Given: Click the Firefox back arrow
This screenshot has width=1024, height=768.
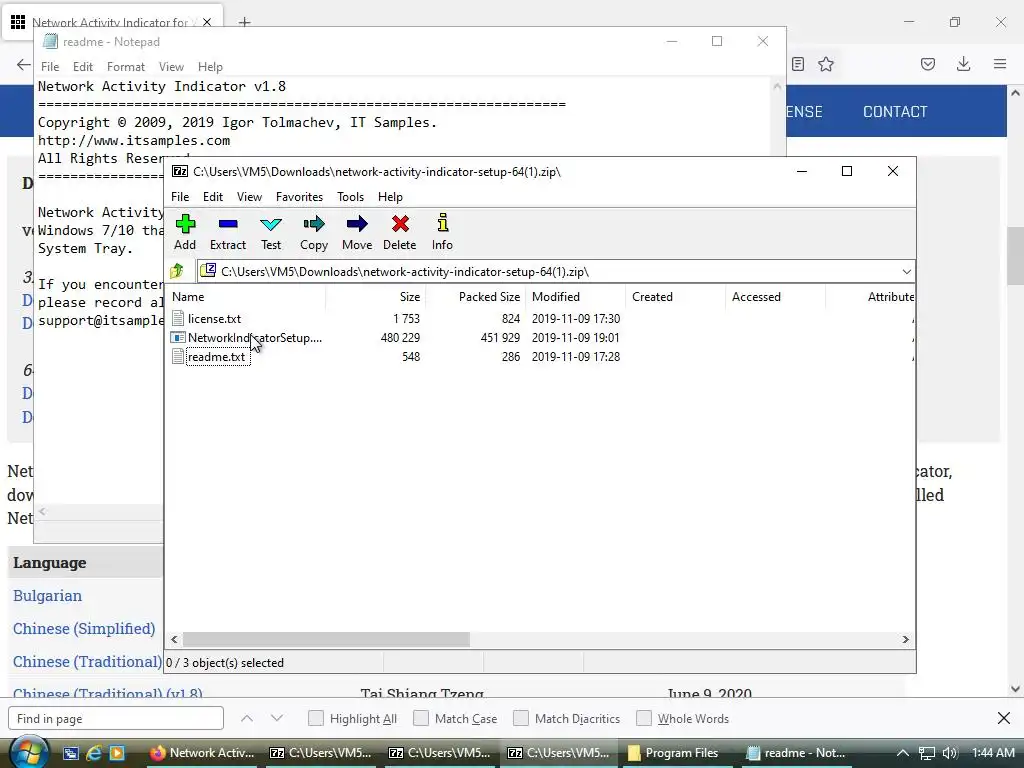Looking at the screenshot, I should point(24,64).
